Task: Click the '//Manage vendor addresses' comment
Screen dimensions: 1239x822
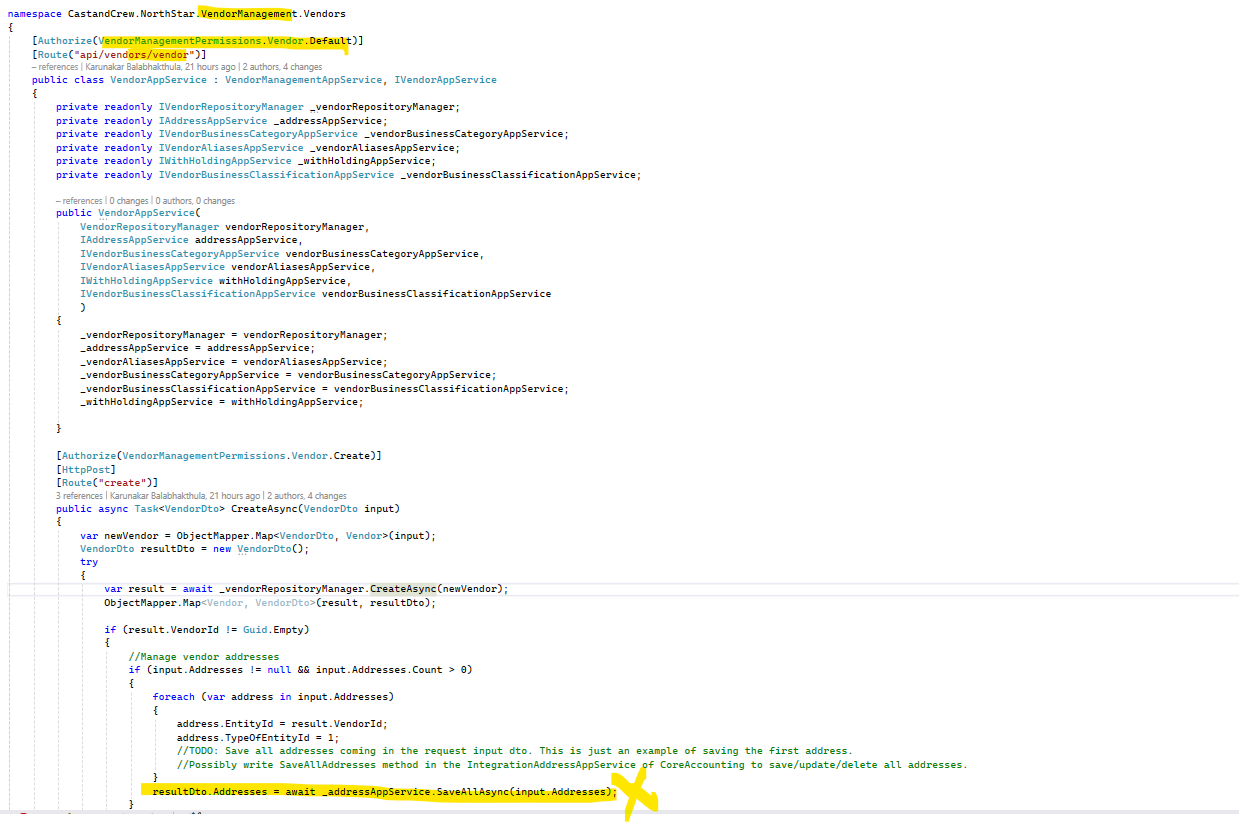Action: tap(204, 657)
